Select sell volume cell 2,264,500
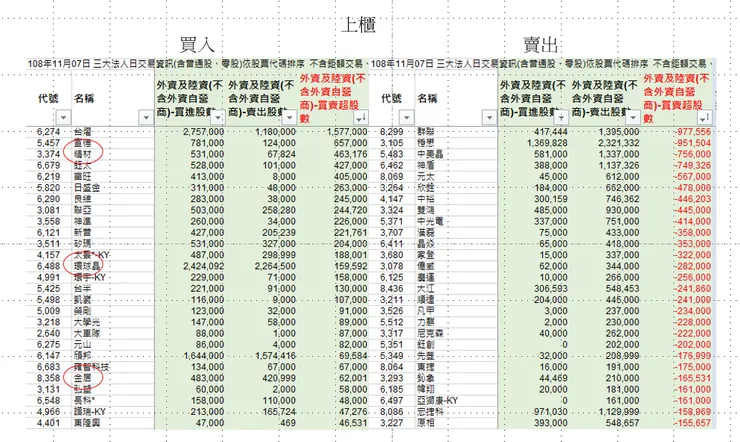The width and height of the screenshot is (740, 442). (x=276, y=266)
